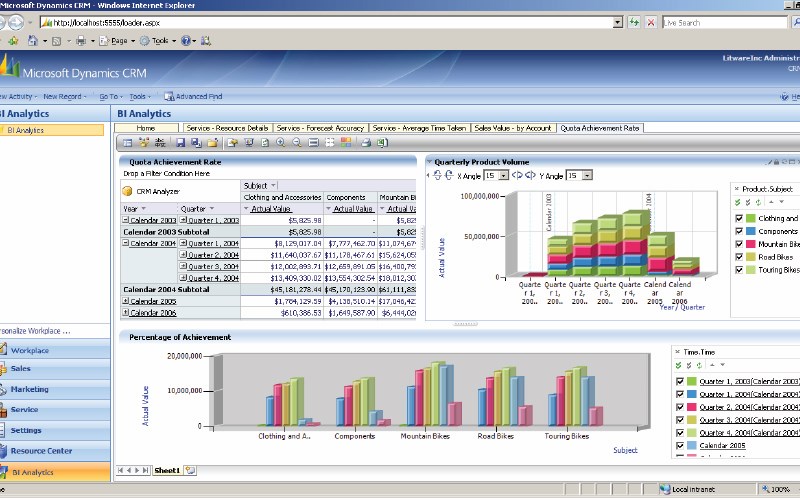Click the second X rotation arrow icon
The height and width of the screenshot is (500, 800).
click(449, 176)
